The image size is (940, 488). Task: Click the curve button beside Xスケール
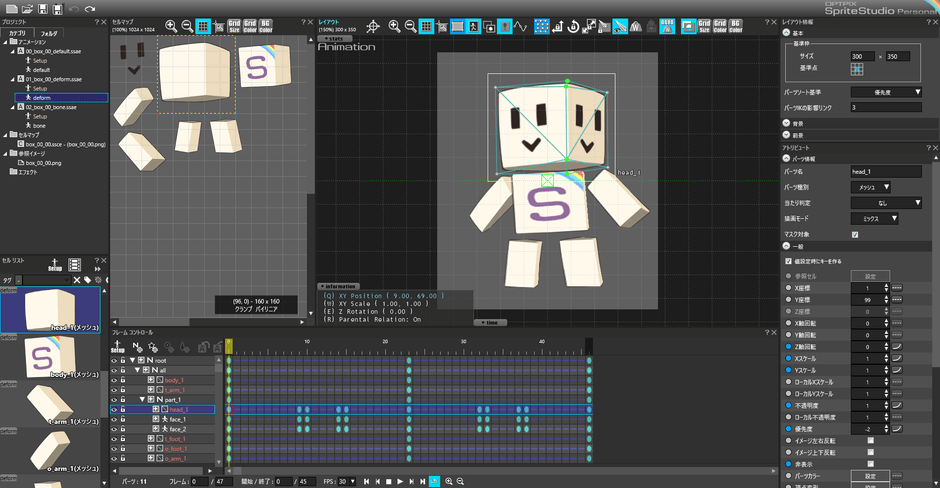click(897, 357)
